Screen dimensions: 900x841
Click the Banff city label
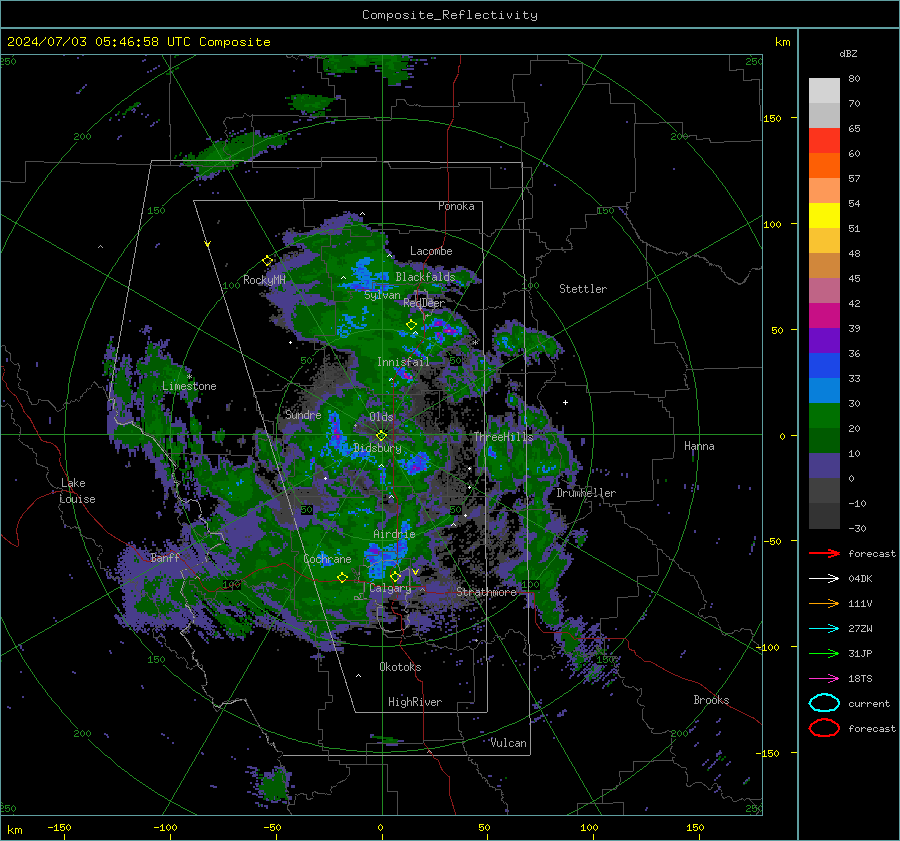click(x=165, y=557)
